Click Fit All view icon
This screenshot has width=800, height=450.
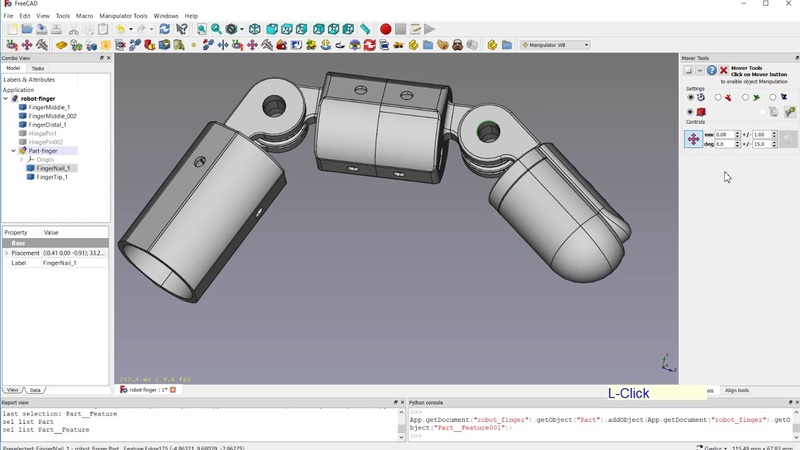pos(202,29)
